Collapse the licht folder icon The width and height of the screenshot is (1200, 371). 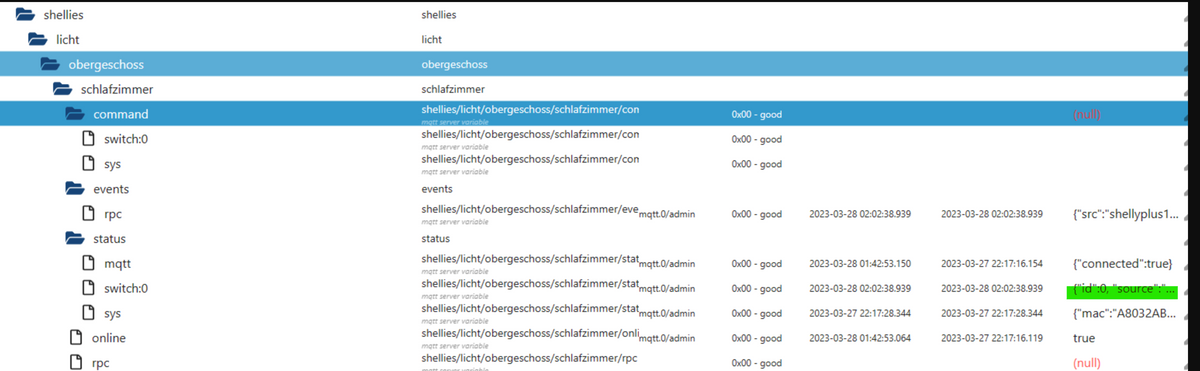pyautogui.click(x=38, y=40)
